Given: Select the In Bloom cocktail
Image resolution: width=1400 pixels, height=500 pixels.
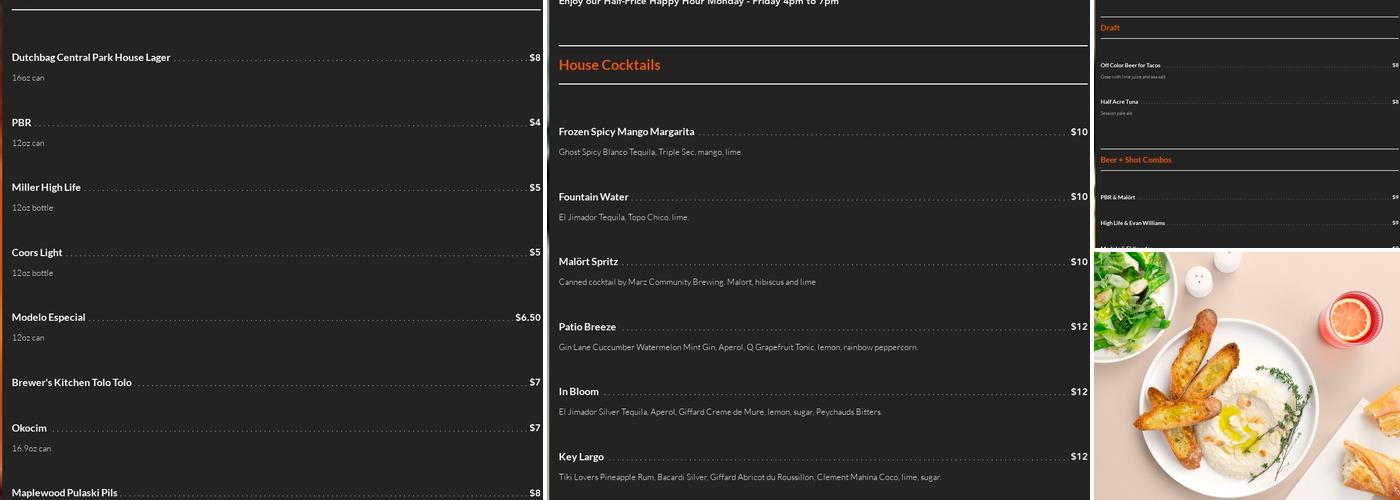Looking at the screenshot, I should (579, 392).
